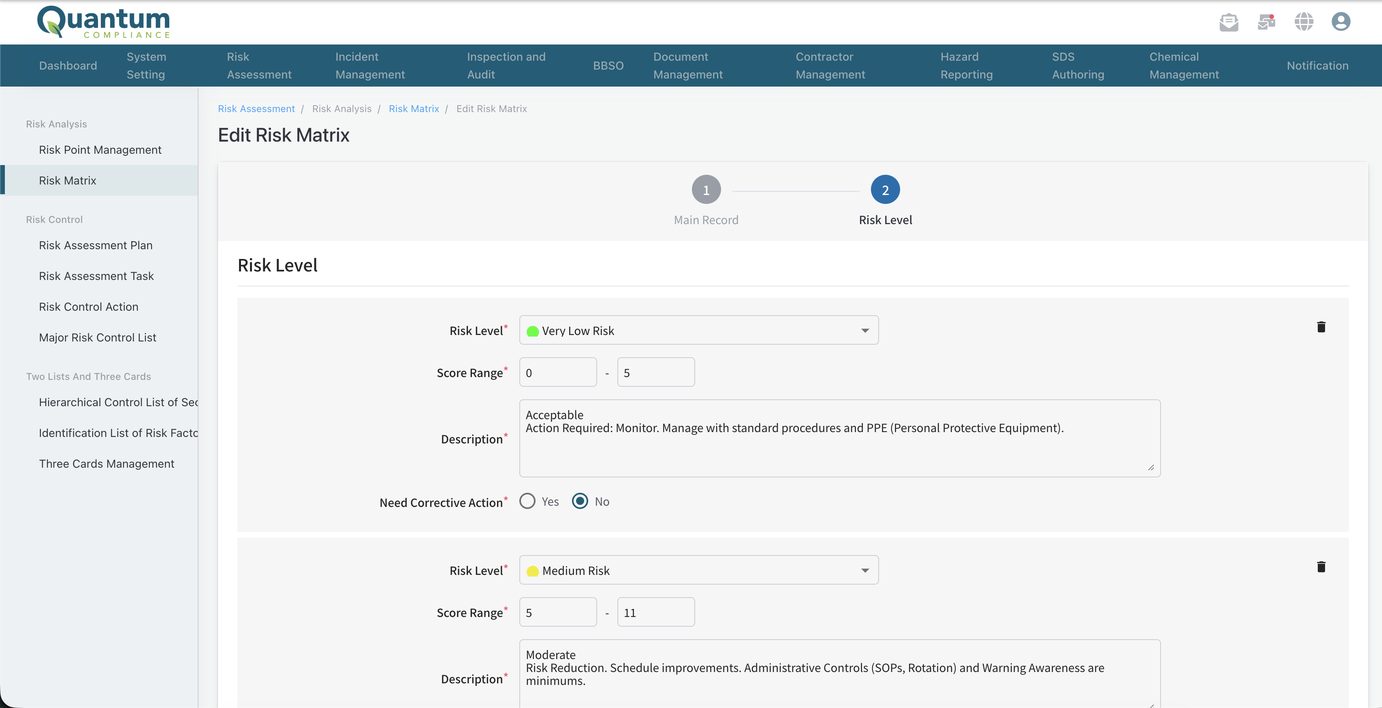Go to step 1 Main Record
This screenshot has width=1382, height=708.
(706, 190)
